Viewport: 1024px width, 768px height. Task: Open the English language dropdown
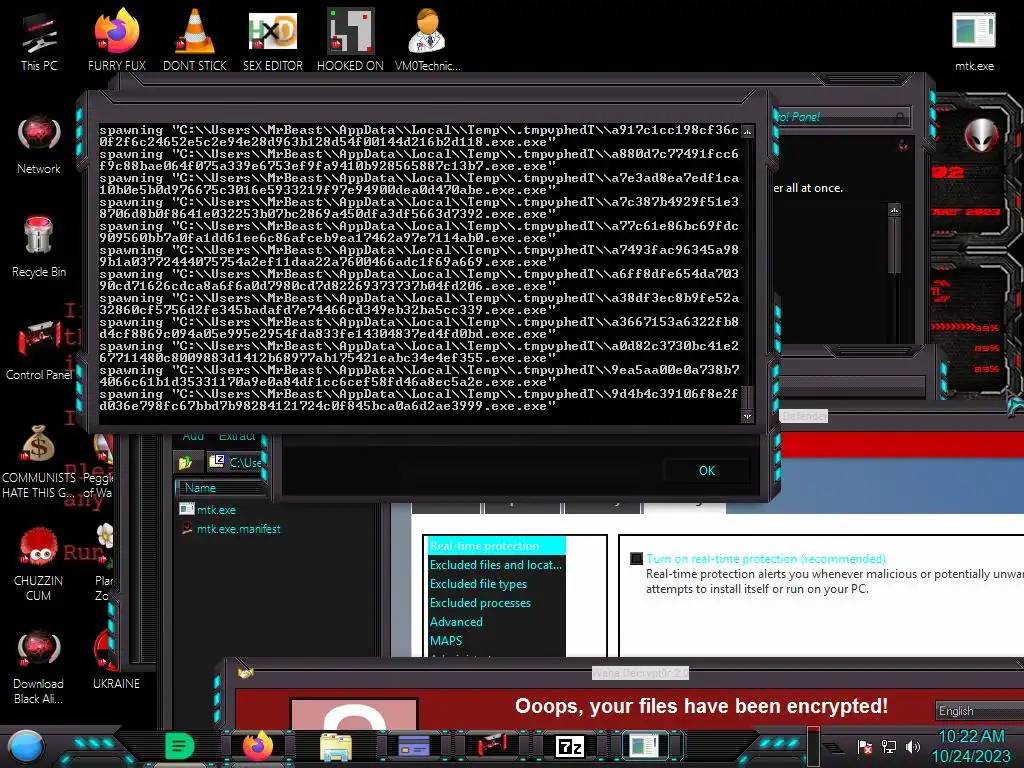tap(980, 711)
